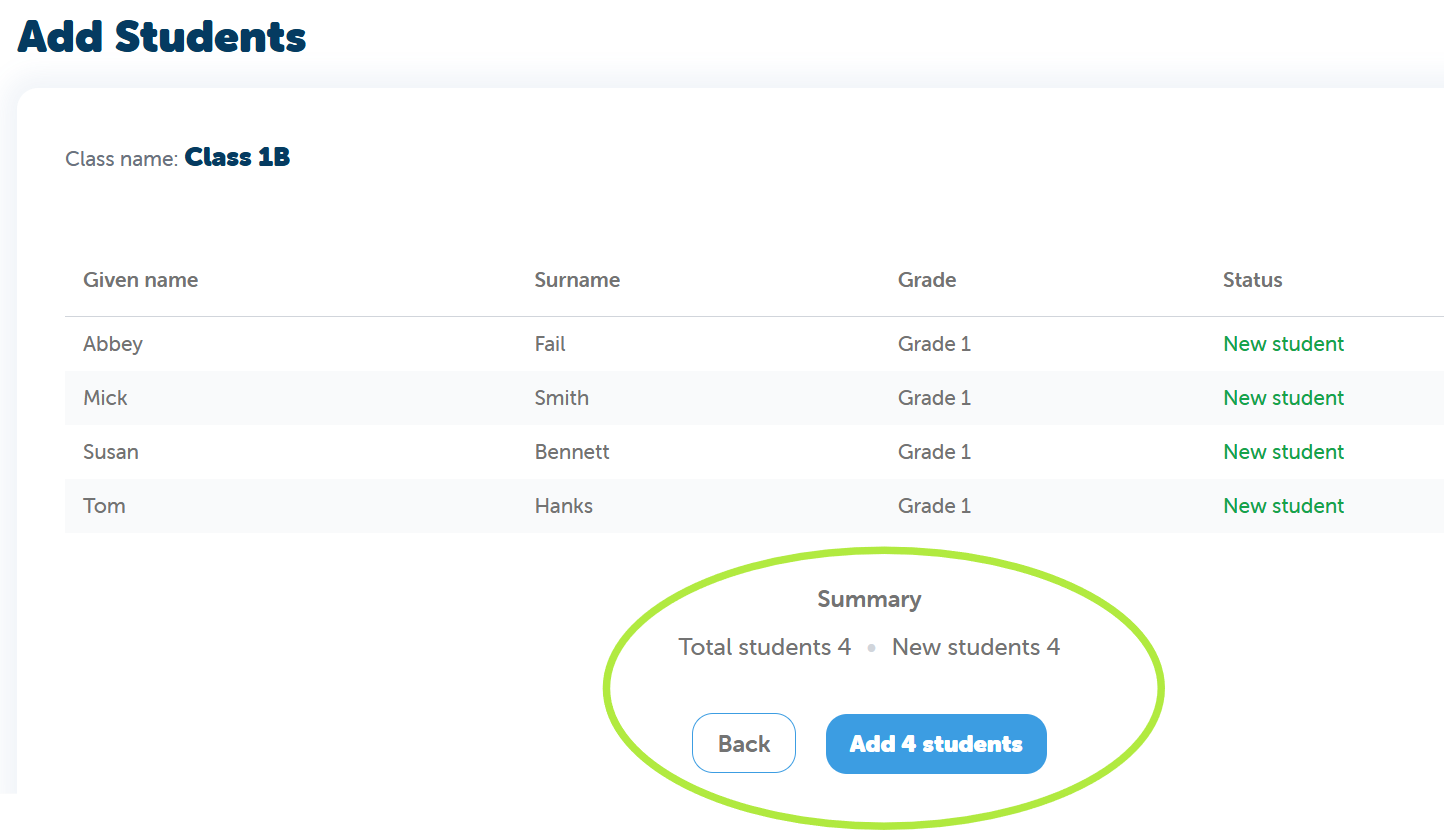Click the surname Hanks
Image resolution: width=1444 pixels, height=830 pixels.
click(563, 506)
